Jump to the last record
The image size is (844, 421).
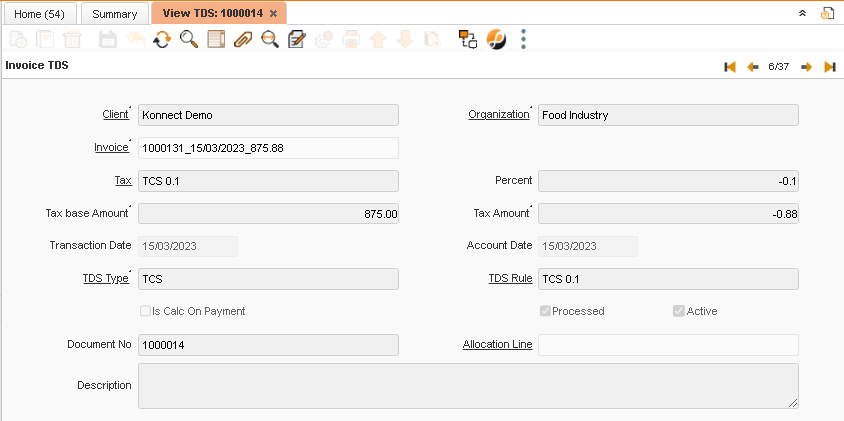tap(829, 67)
